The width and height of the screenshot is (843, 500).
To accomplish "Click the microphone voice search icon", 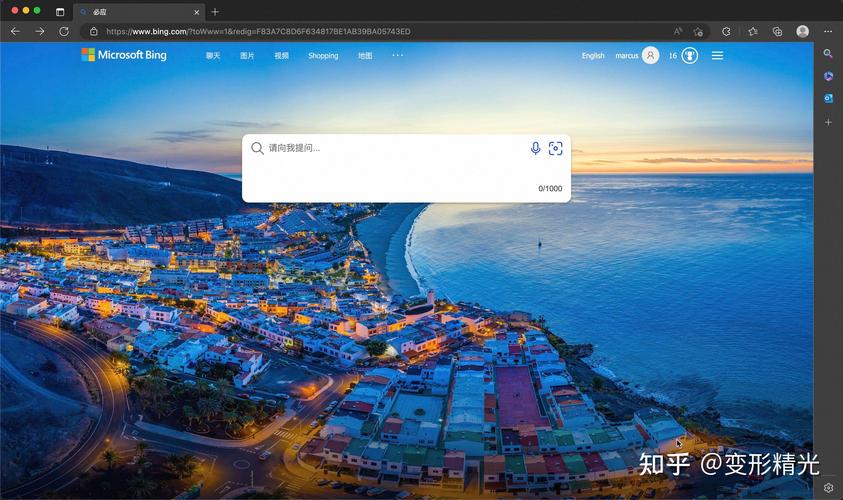I will (535, 148).
